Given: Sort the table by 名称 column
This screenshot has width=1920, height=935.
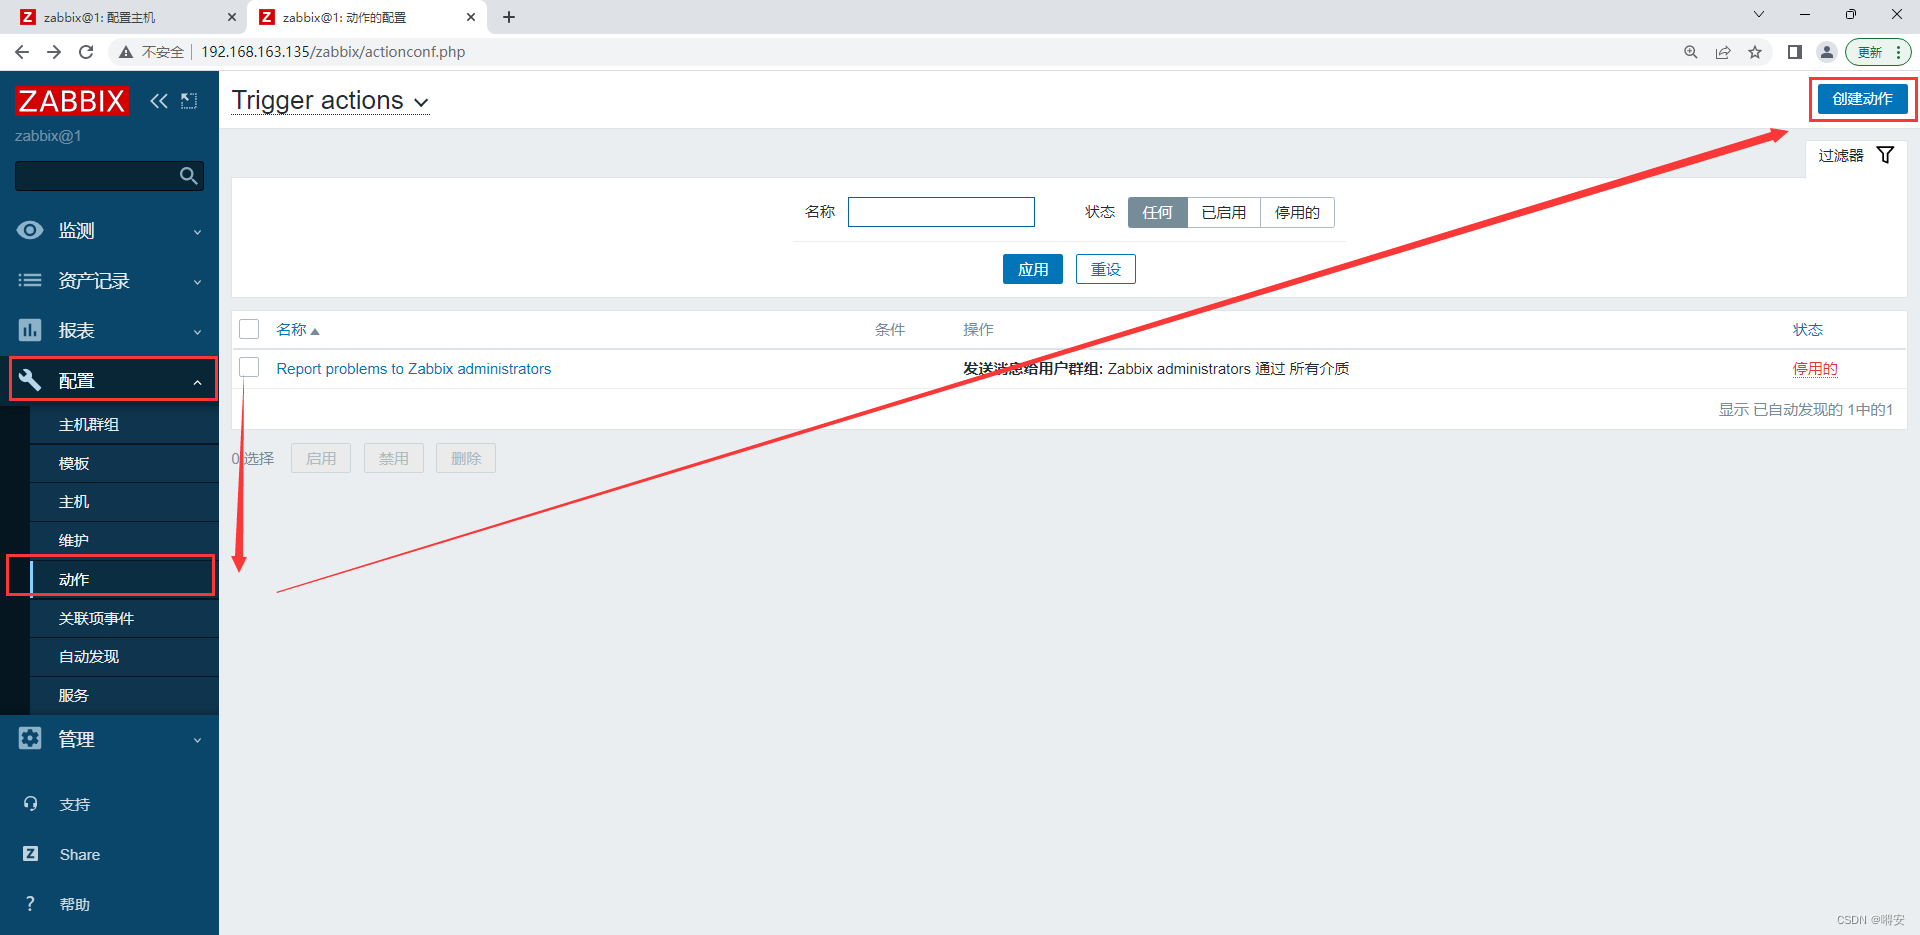Looking at the screenshot, I should [x=297, y=329].
